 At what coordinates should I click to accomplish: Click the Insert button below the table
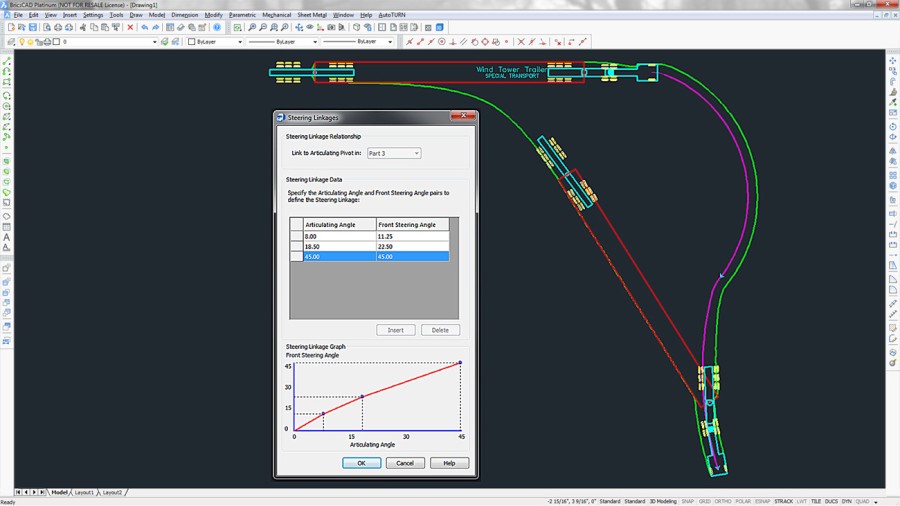pyautogui.click(x=395, y=330)
